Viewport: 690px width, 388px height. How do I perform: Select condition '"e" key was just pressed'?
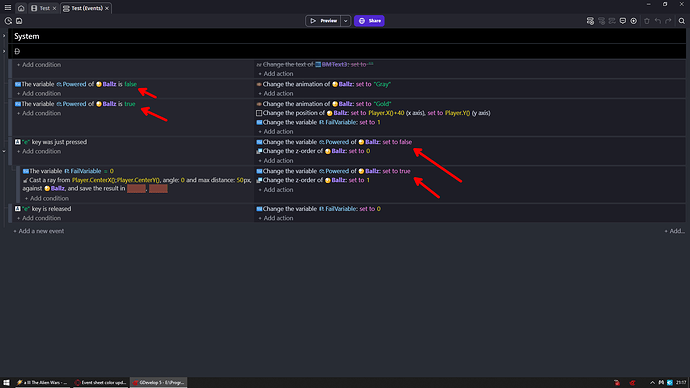[51, 142]
